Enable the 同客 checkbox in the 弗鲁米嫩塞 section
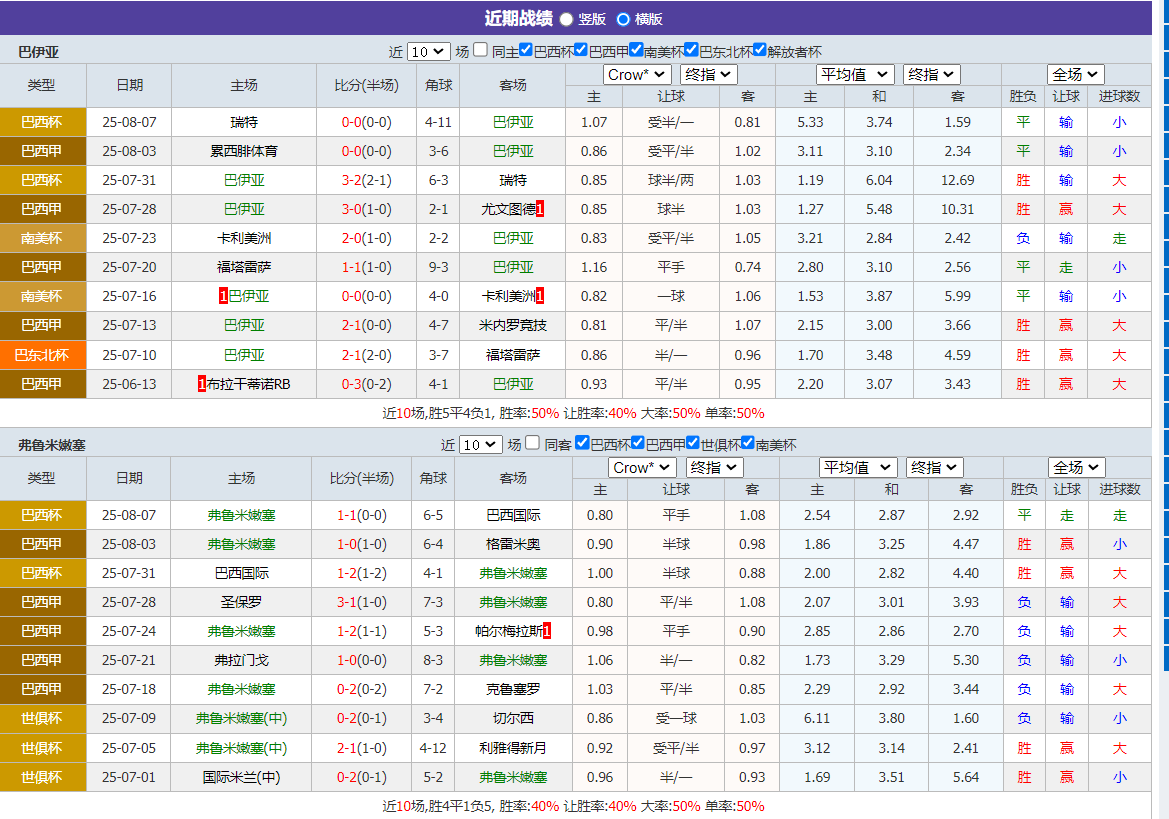The width and height of the screenshot is (1169, 819). (x=532, y=442)
